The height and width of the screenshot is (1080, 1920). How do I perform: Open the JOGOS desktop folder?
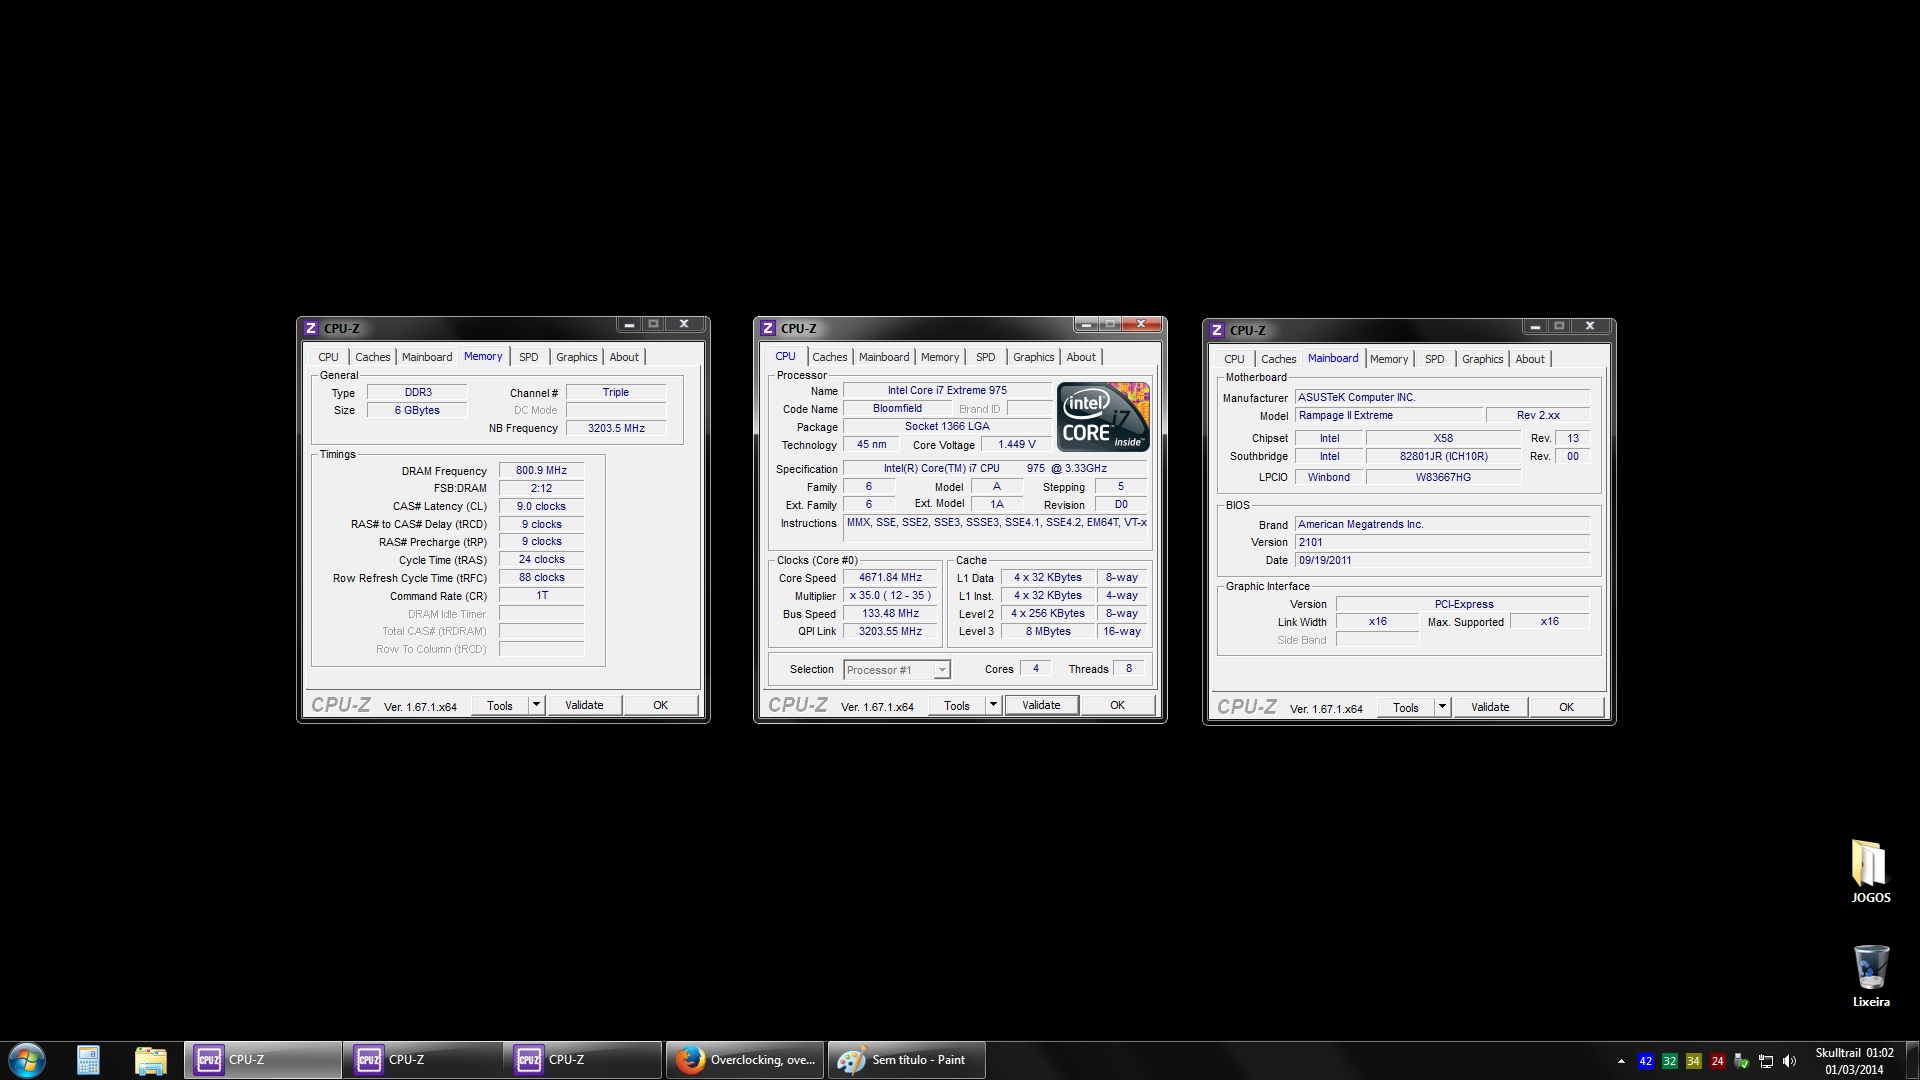(x=1870, y=871)
